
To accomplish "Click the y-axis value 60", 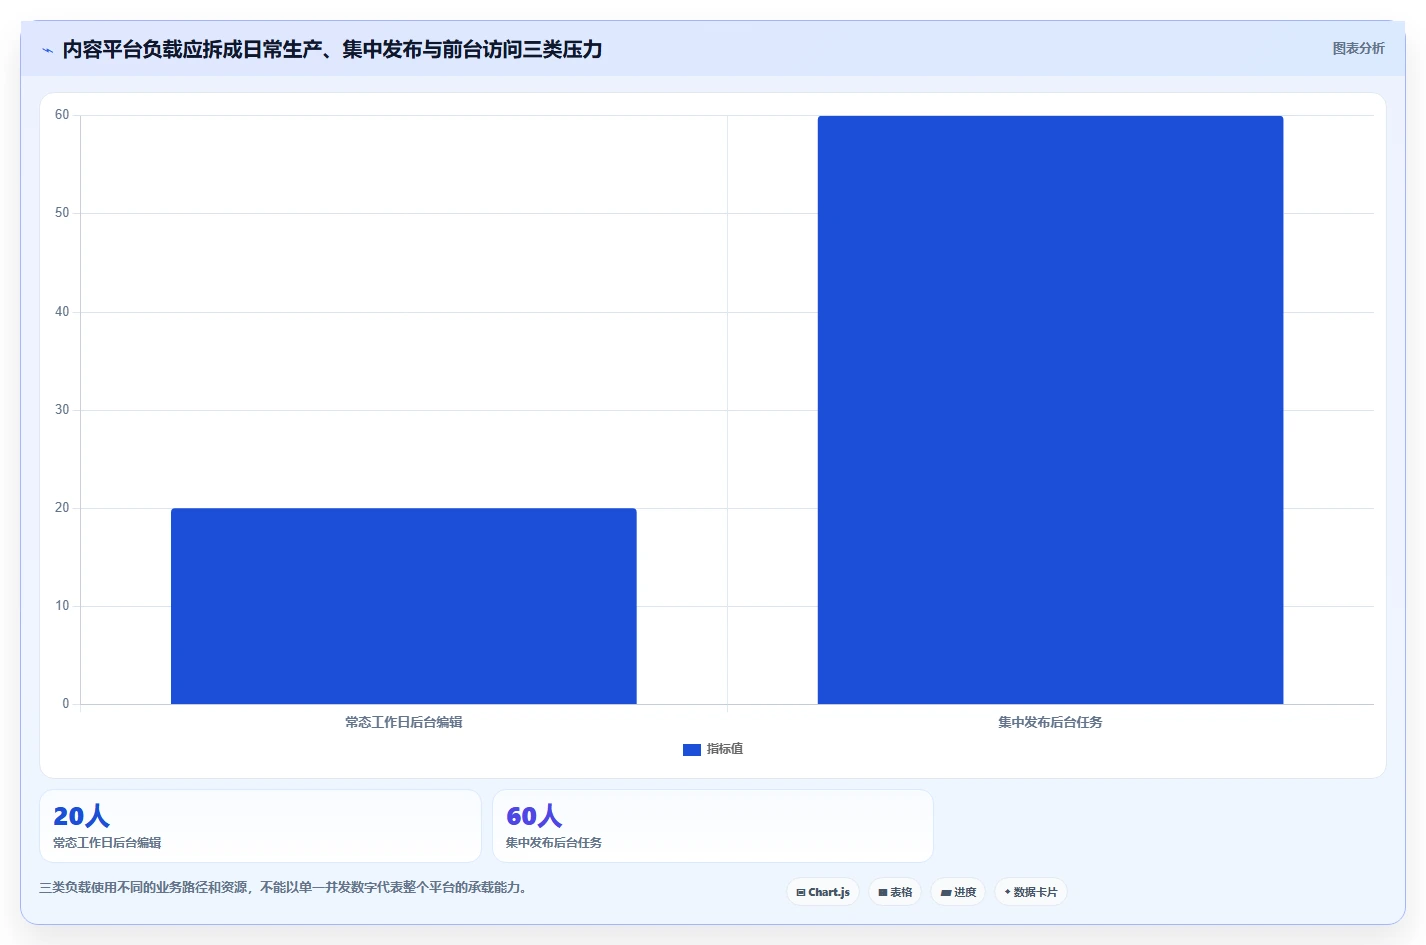I will (62, 115).
